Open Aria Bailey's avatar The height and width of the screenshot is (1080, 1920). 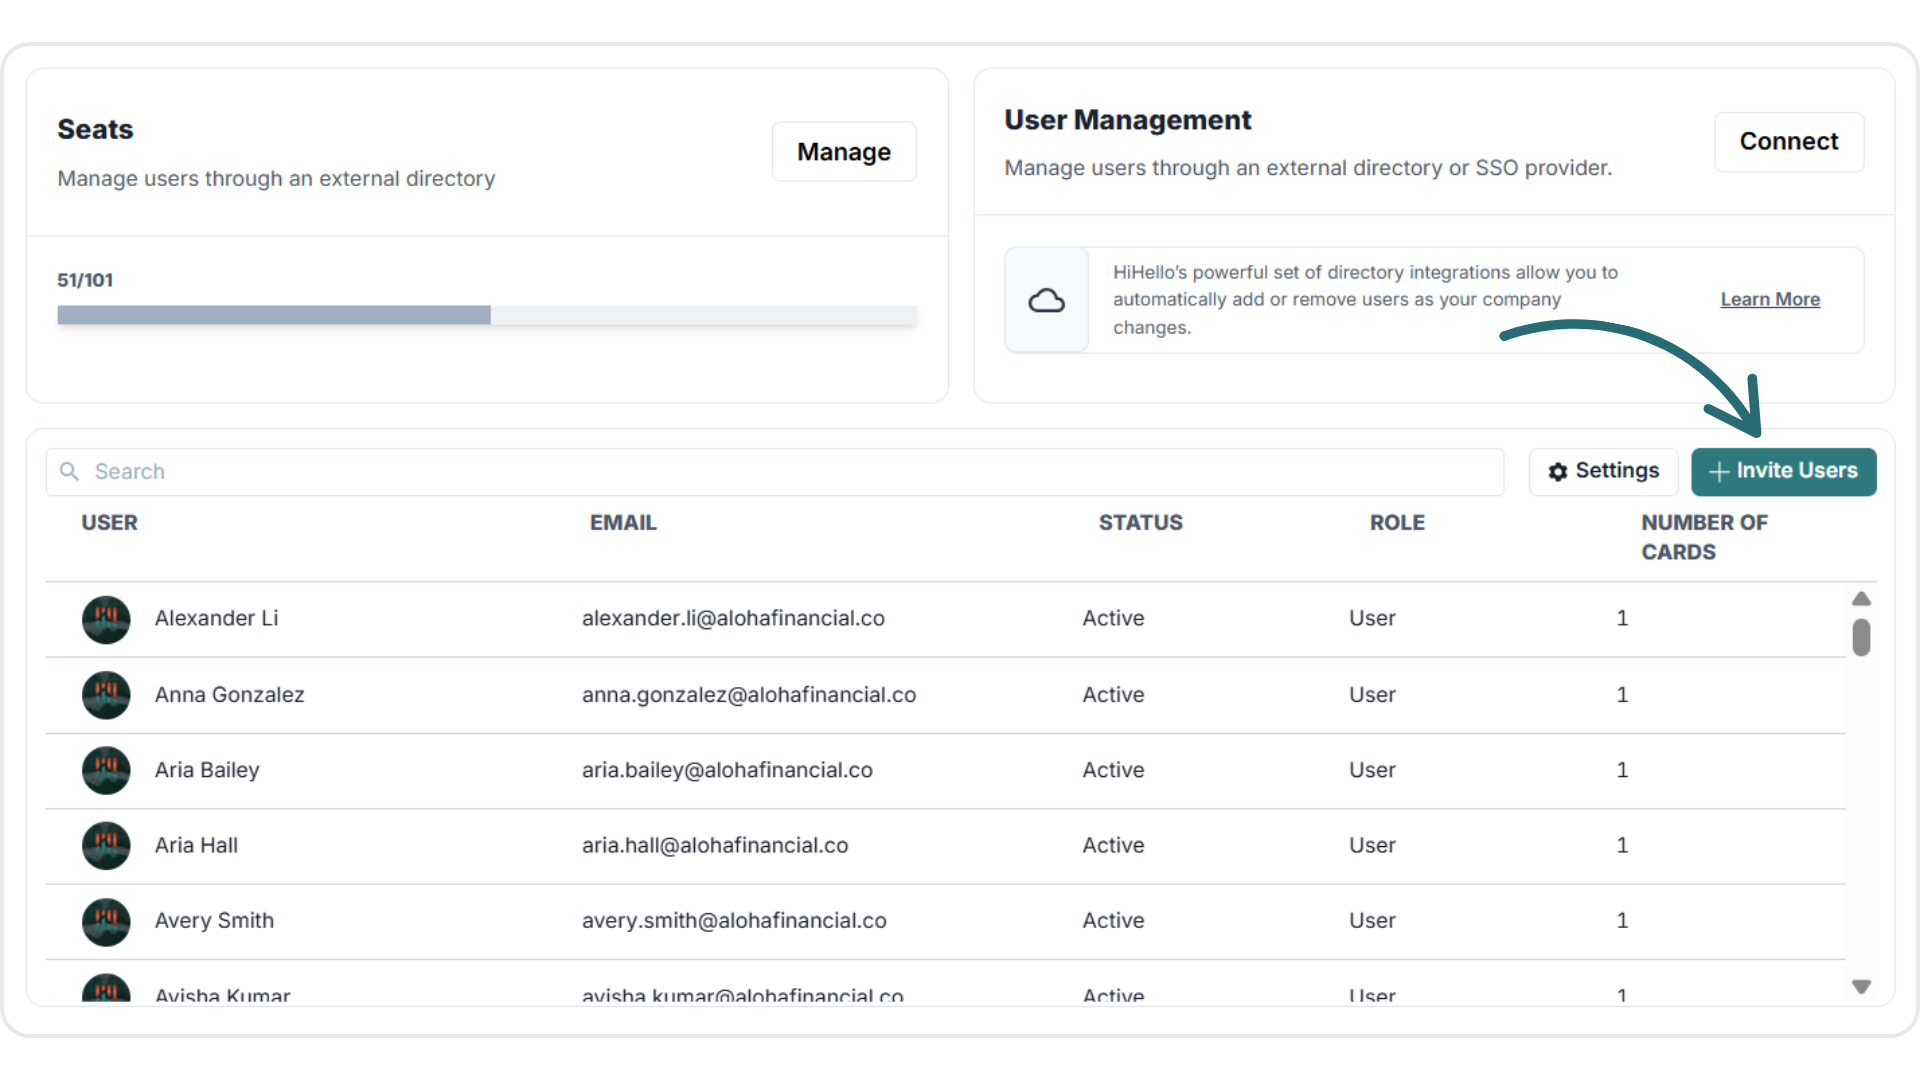[x=106, y=770]
